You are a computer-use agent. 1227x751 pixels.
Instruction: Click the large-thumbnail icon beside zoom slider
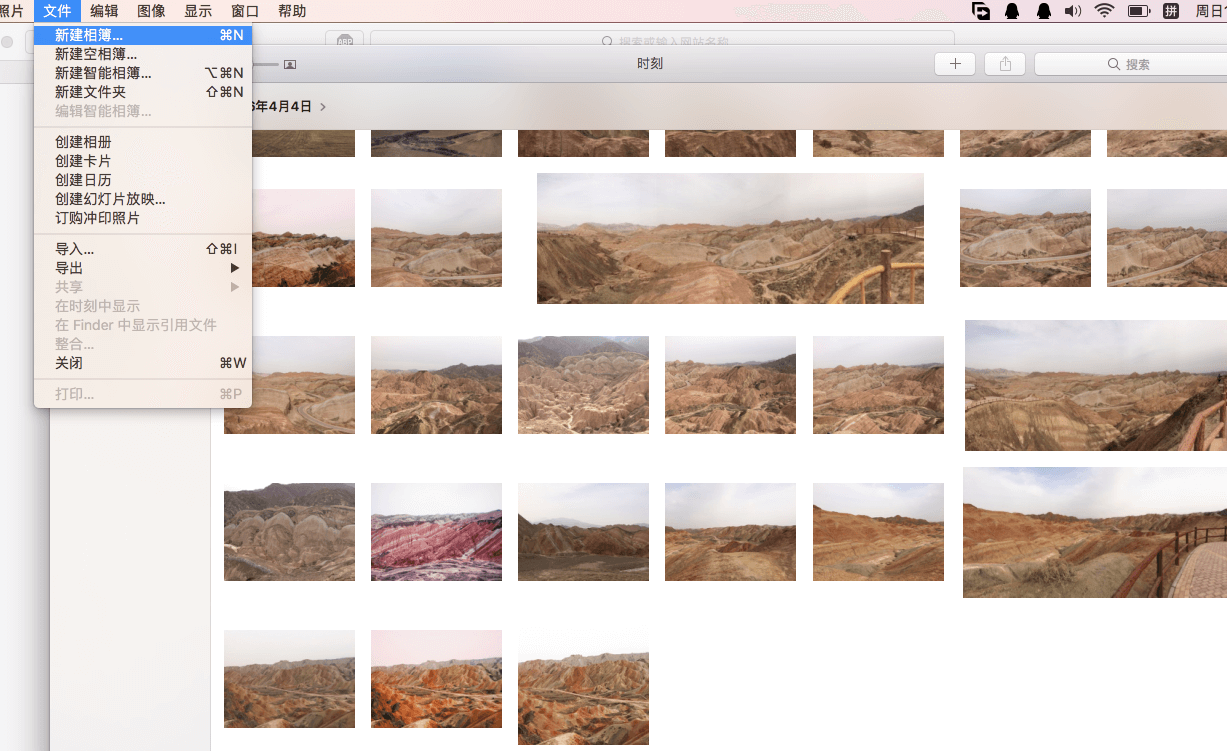(290, 64)
